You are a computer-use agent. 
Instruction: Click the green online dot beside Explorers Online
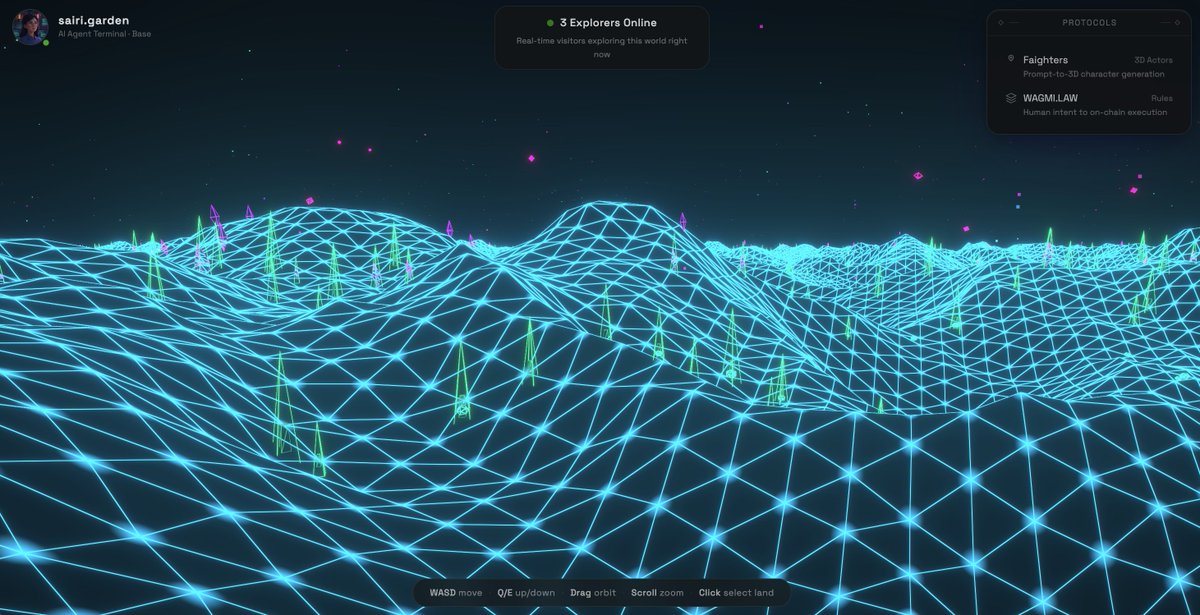(550, 22)
